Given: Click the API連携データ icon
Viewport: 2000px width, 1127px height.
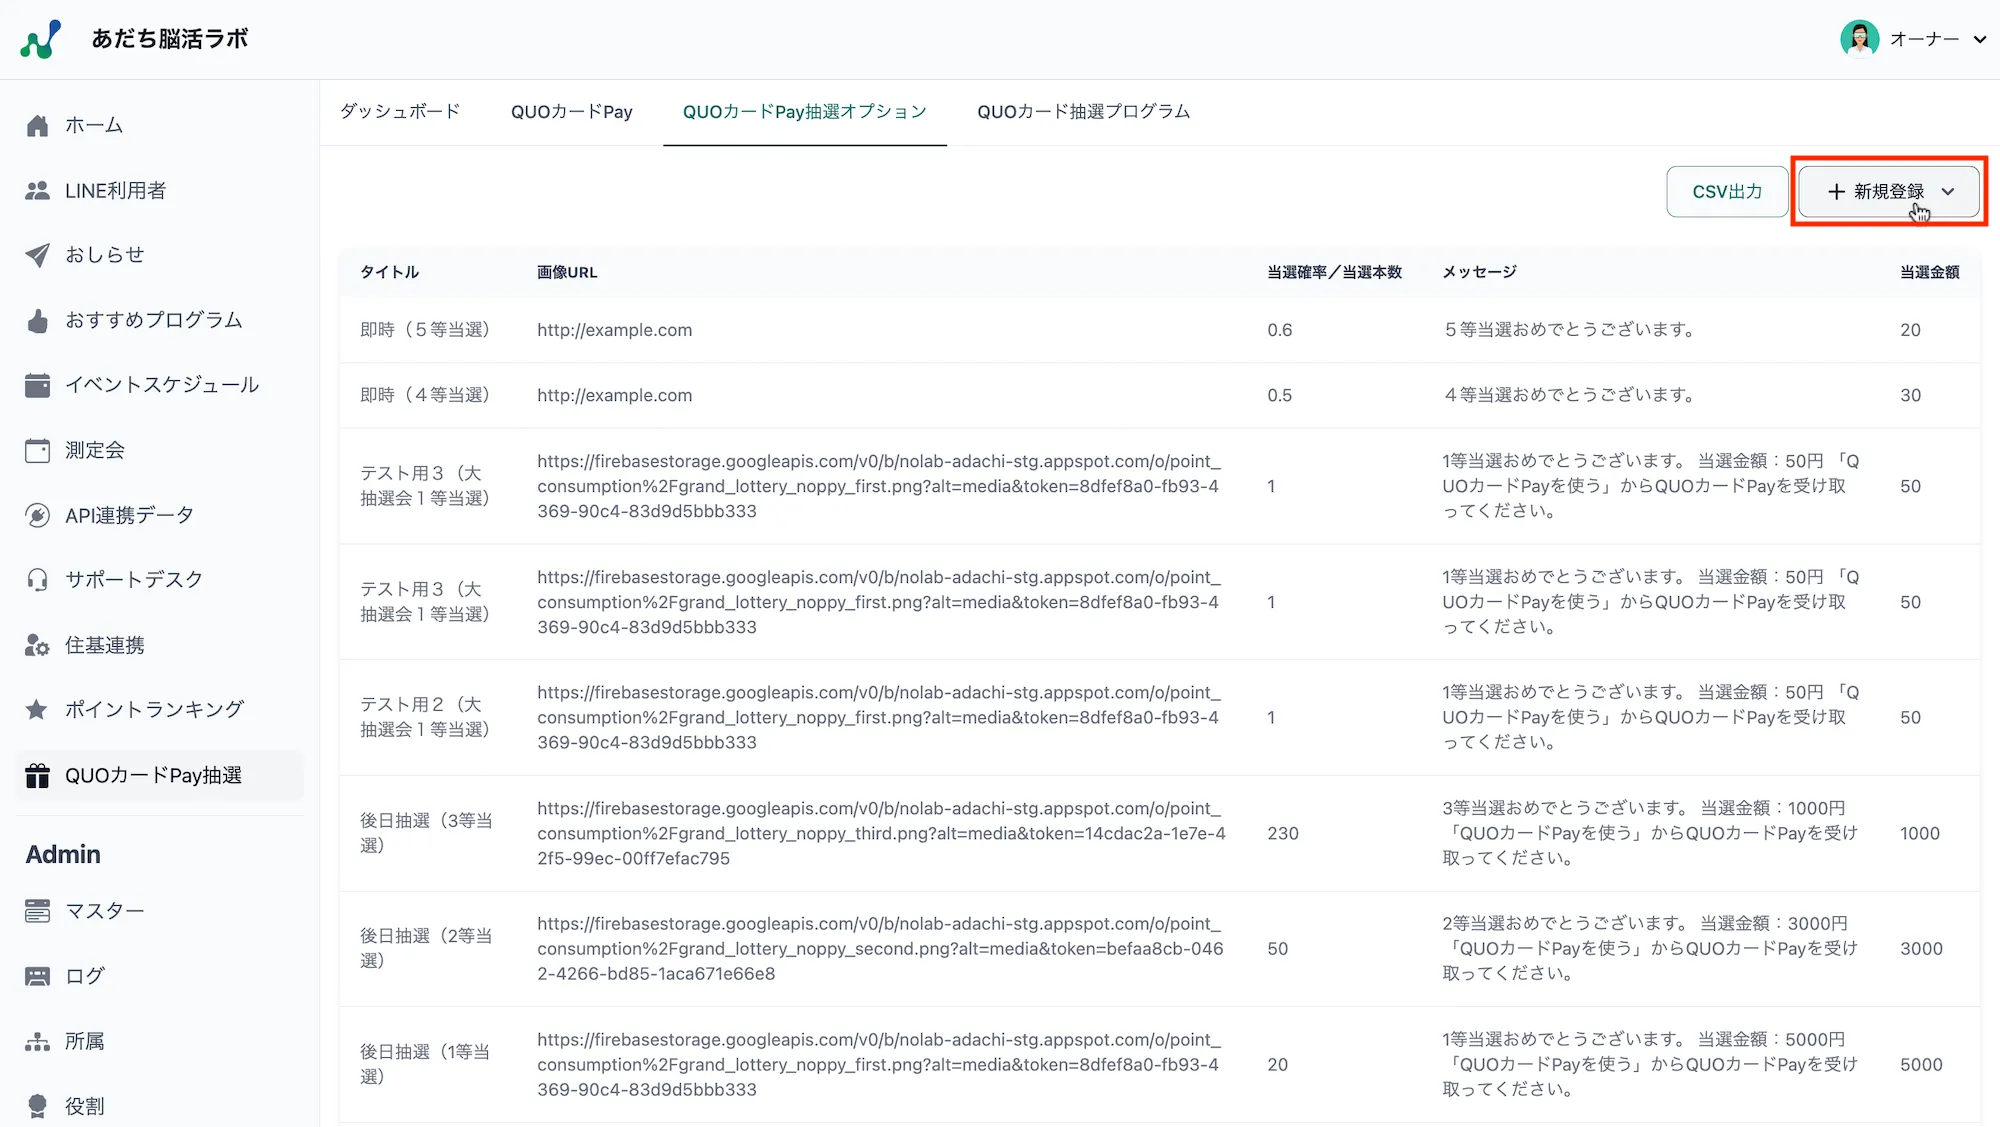Looking at the screenshot, I should pyautogui.click(x=38, y=515).
